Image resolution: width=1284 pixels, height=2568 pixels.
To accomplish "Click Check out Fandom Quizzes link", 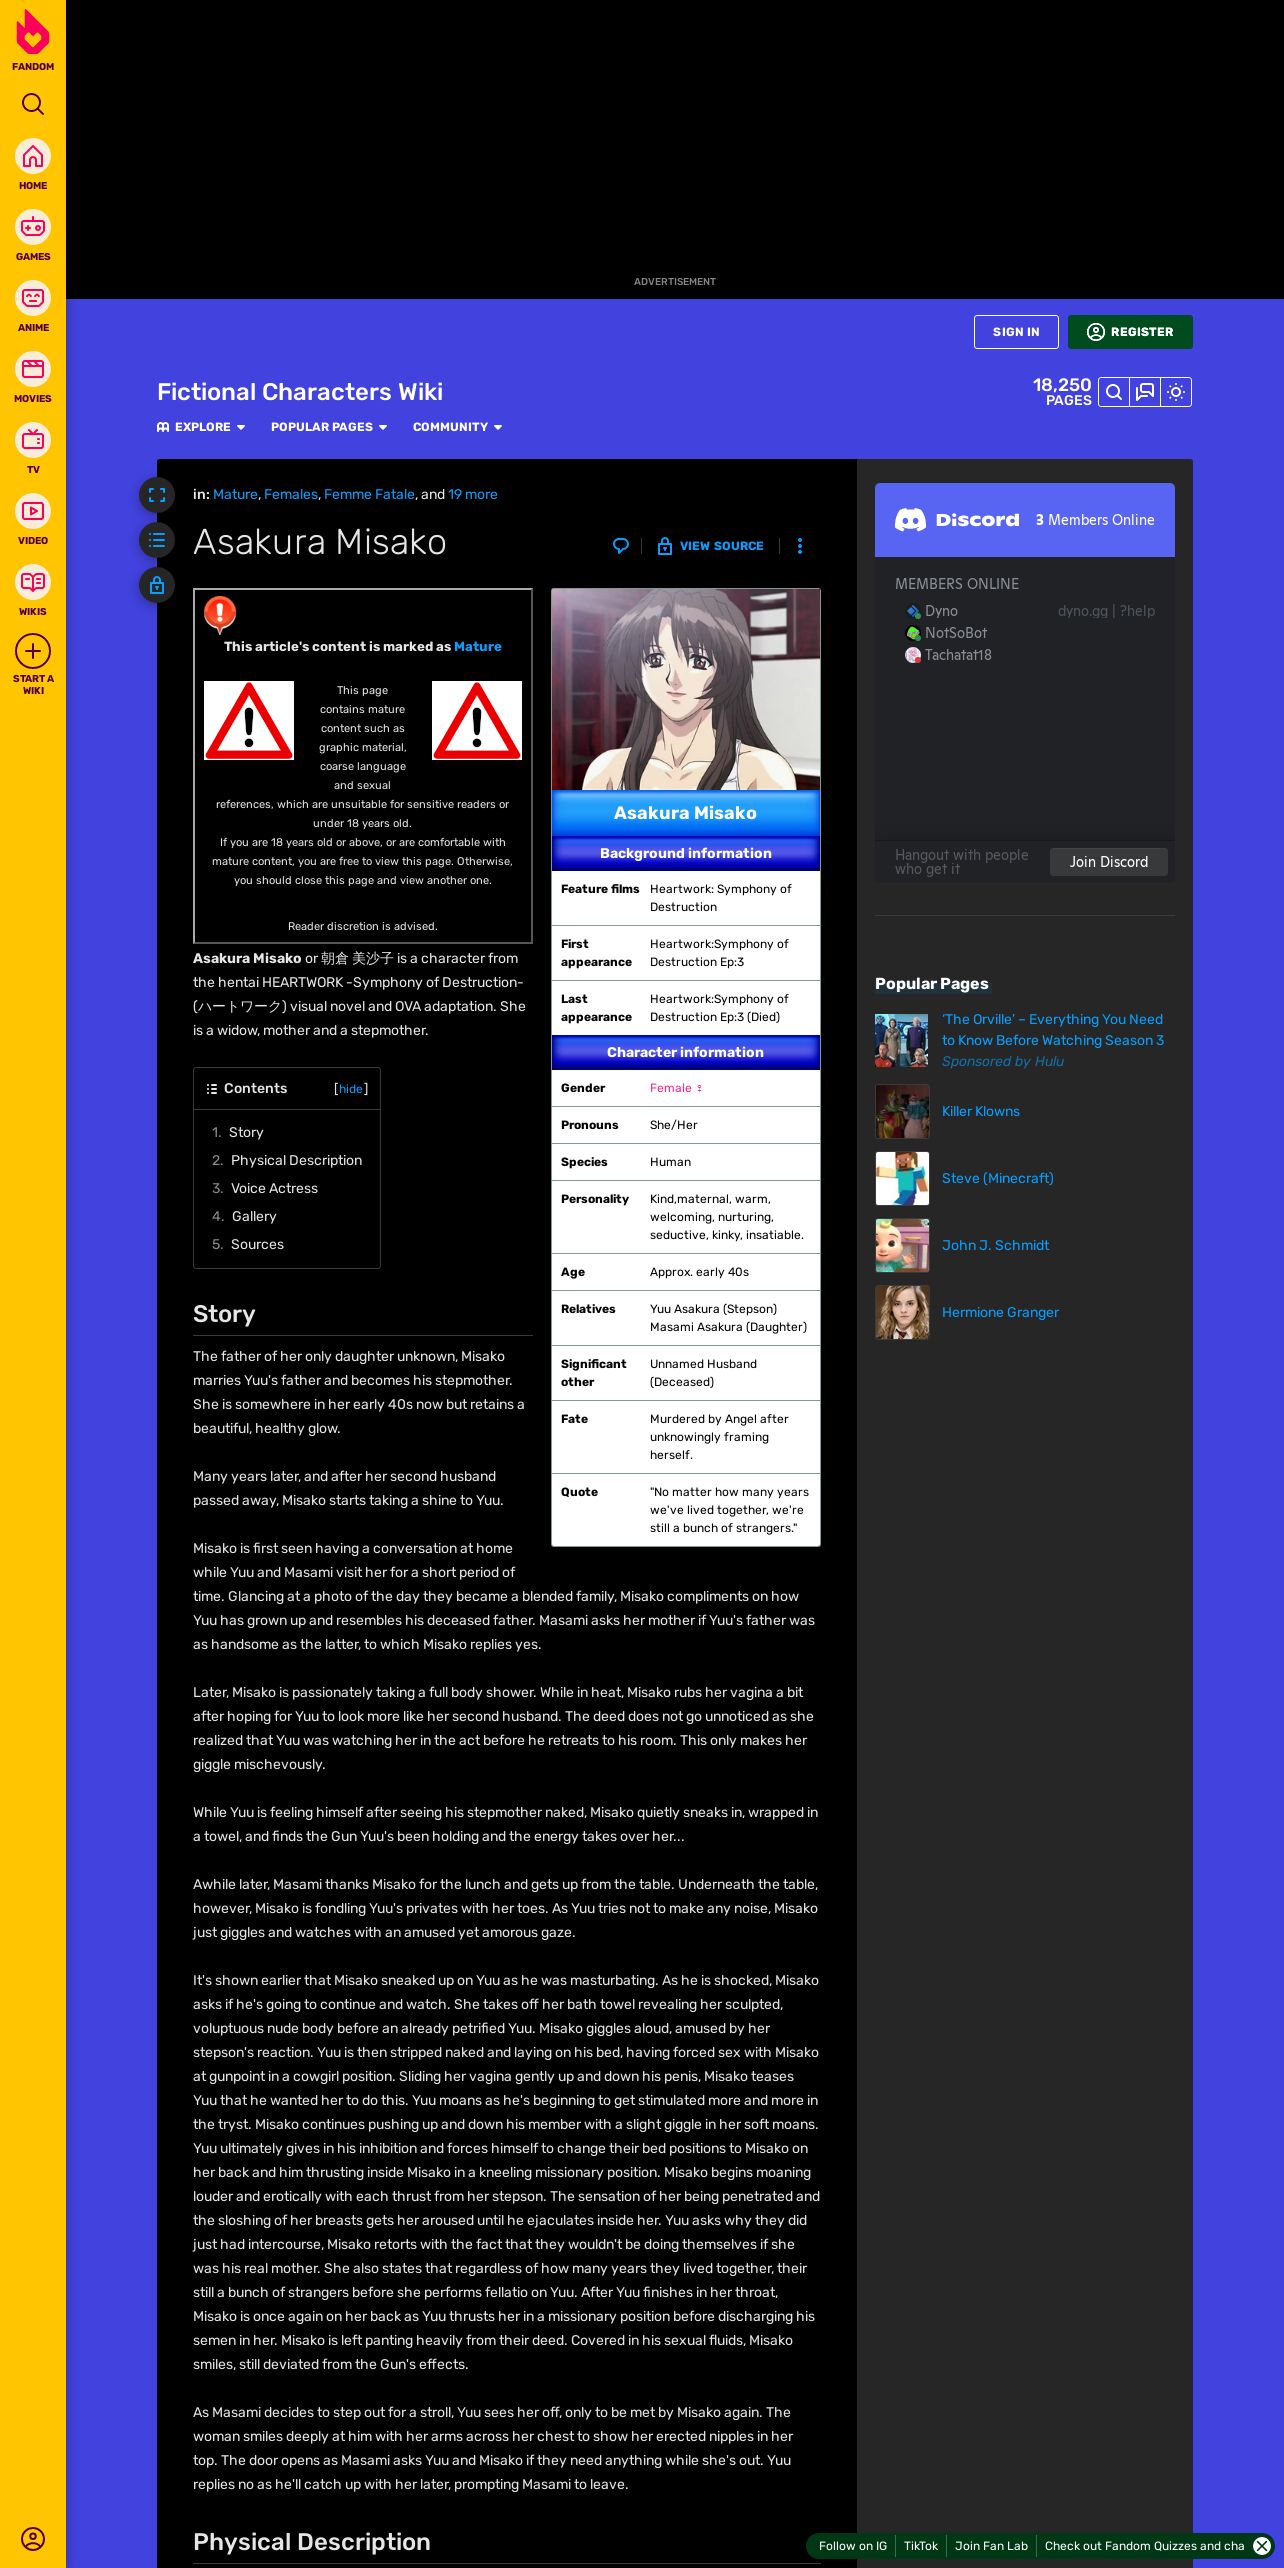I will (1144, 2546).
